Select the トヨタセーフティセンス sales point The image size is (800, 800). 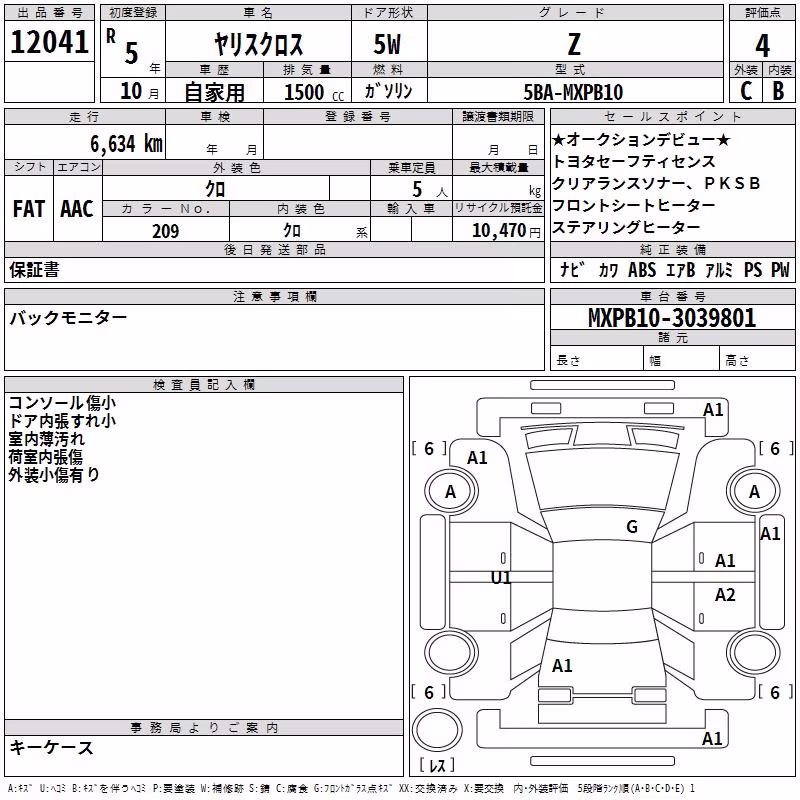(x=634, y=161)
